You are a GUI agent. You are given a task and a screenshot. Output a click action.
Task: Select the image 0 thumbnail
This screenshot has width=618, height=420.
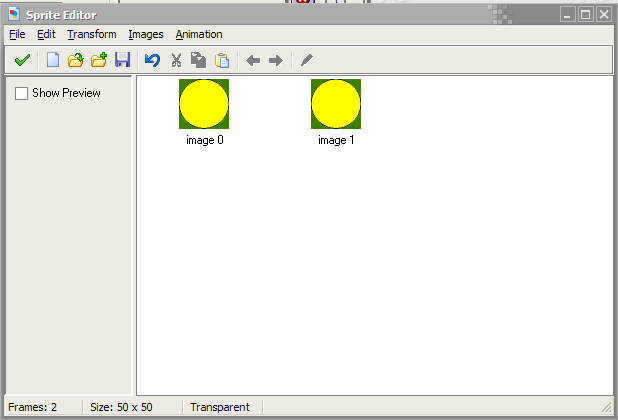coord(204,104)
